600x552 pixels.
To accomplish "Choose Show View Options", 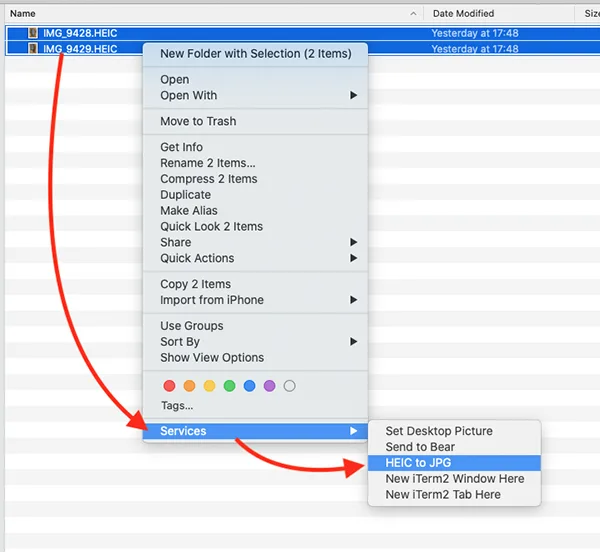I will click(256, 358).
